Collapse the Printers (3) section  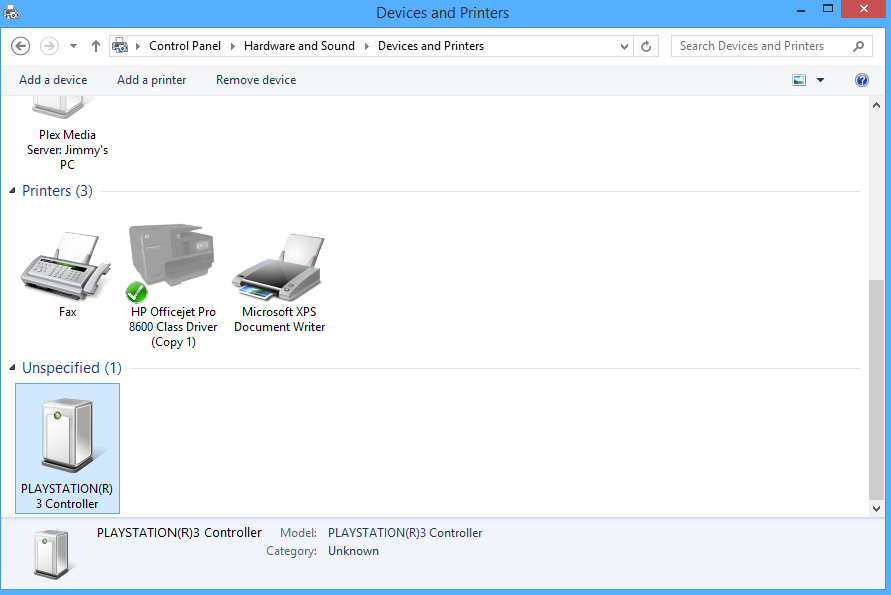(x=14, y=190)
